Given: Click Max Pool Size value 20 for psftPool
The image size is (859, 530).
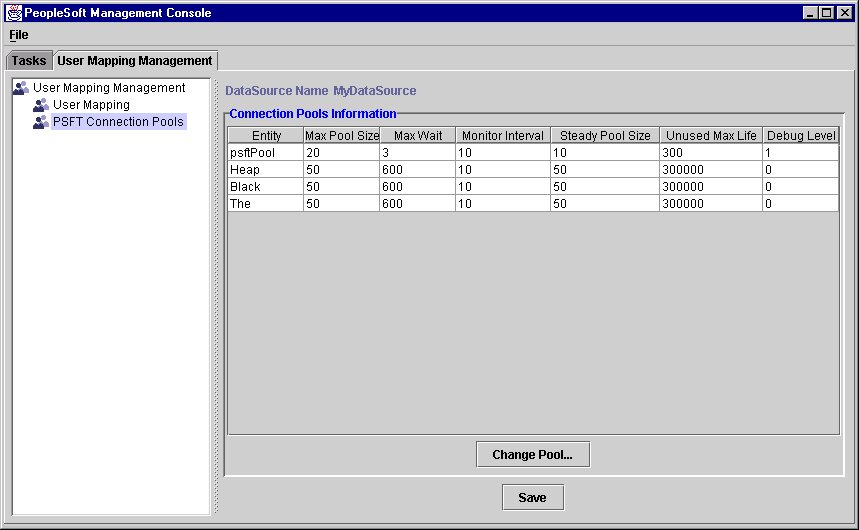Looking at the screenshot, I should pyautogui.click(x=341, y=152).
